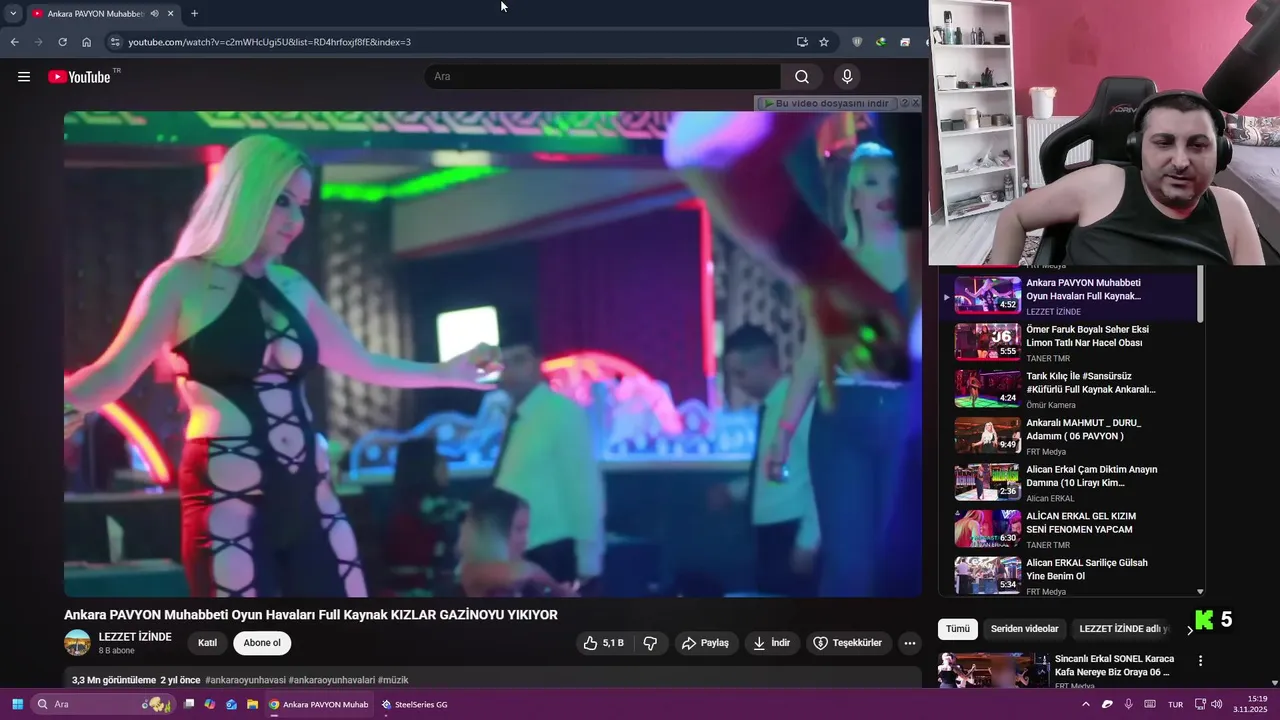The height and width of the screenshot is (720, 1280).
Task: Open the Paylaş share button
Action: tap(706, 643)
